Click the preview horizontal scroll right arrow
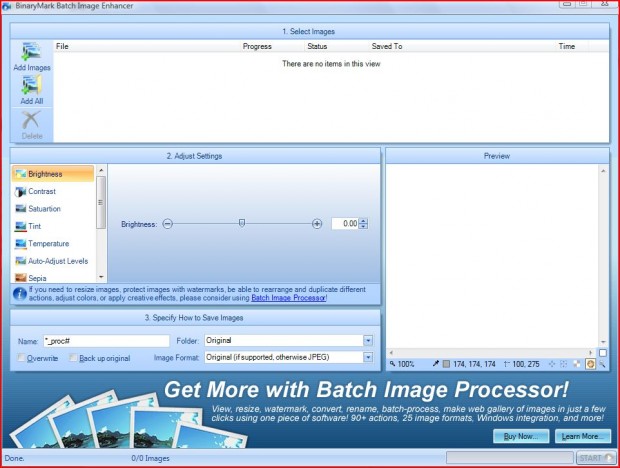The width and height of the screenshot is (620, 468). point(590,353)
